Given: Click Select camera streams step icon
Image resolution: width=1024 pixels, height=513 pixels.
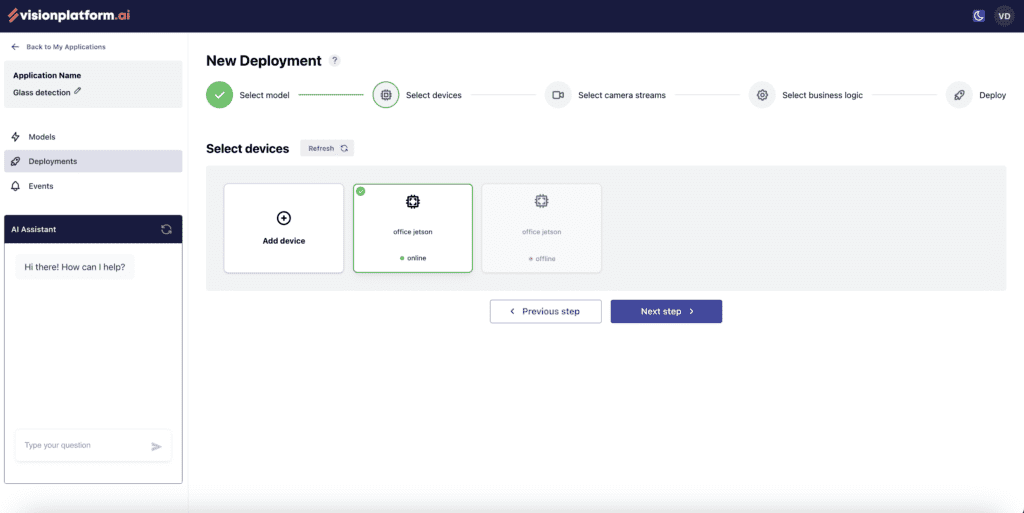Looking at the screenshot, I should pyautogui.click(x=558, y=95).
